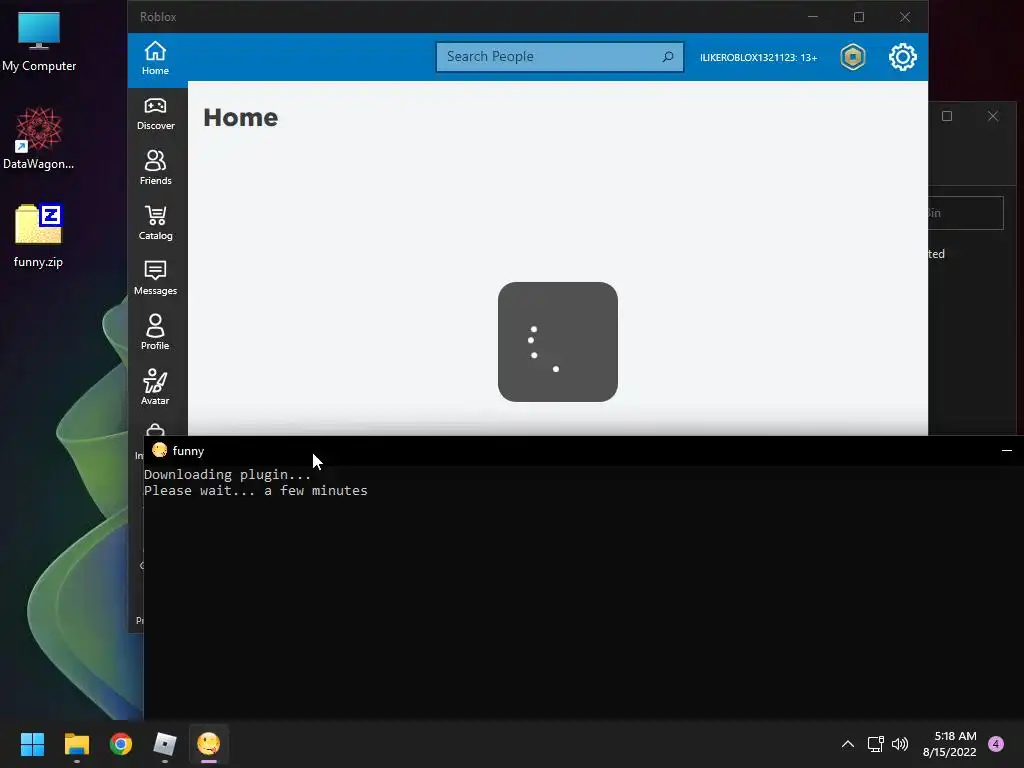Maximize the Roblox window
Screen dimensions: 1024x768
point(859,17)
